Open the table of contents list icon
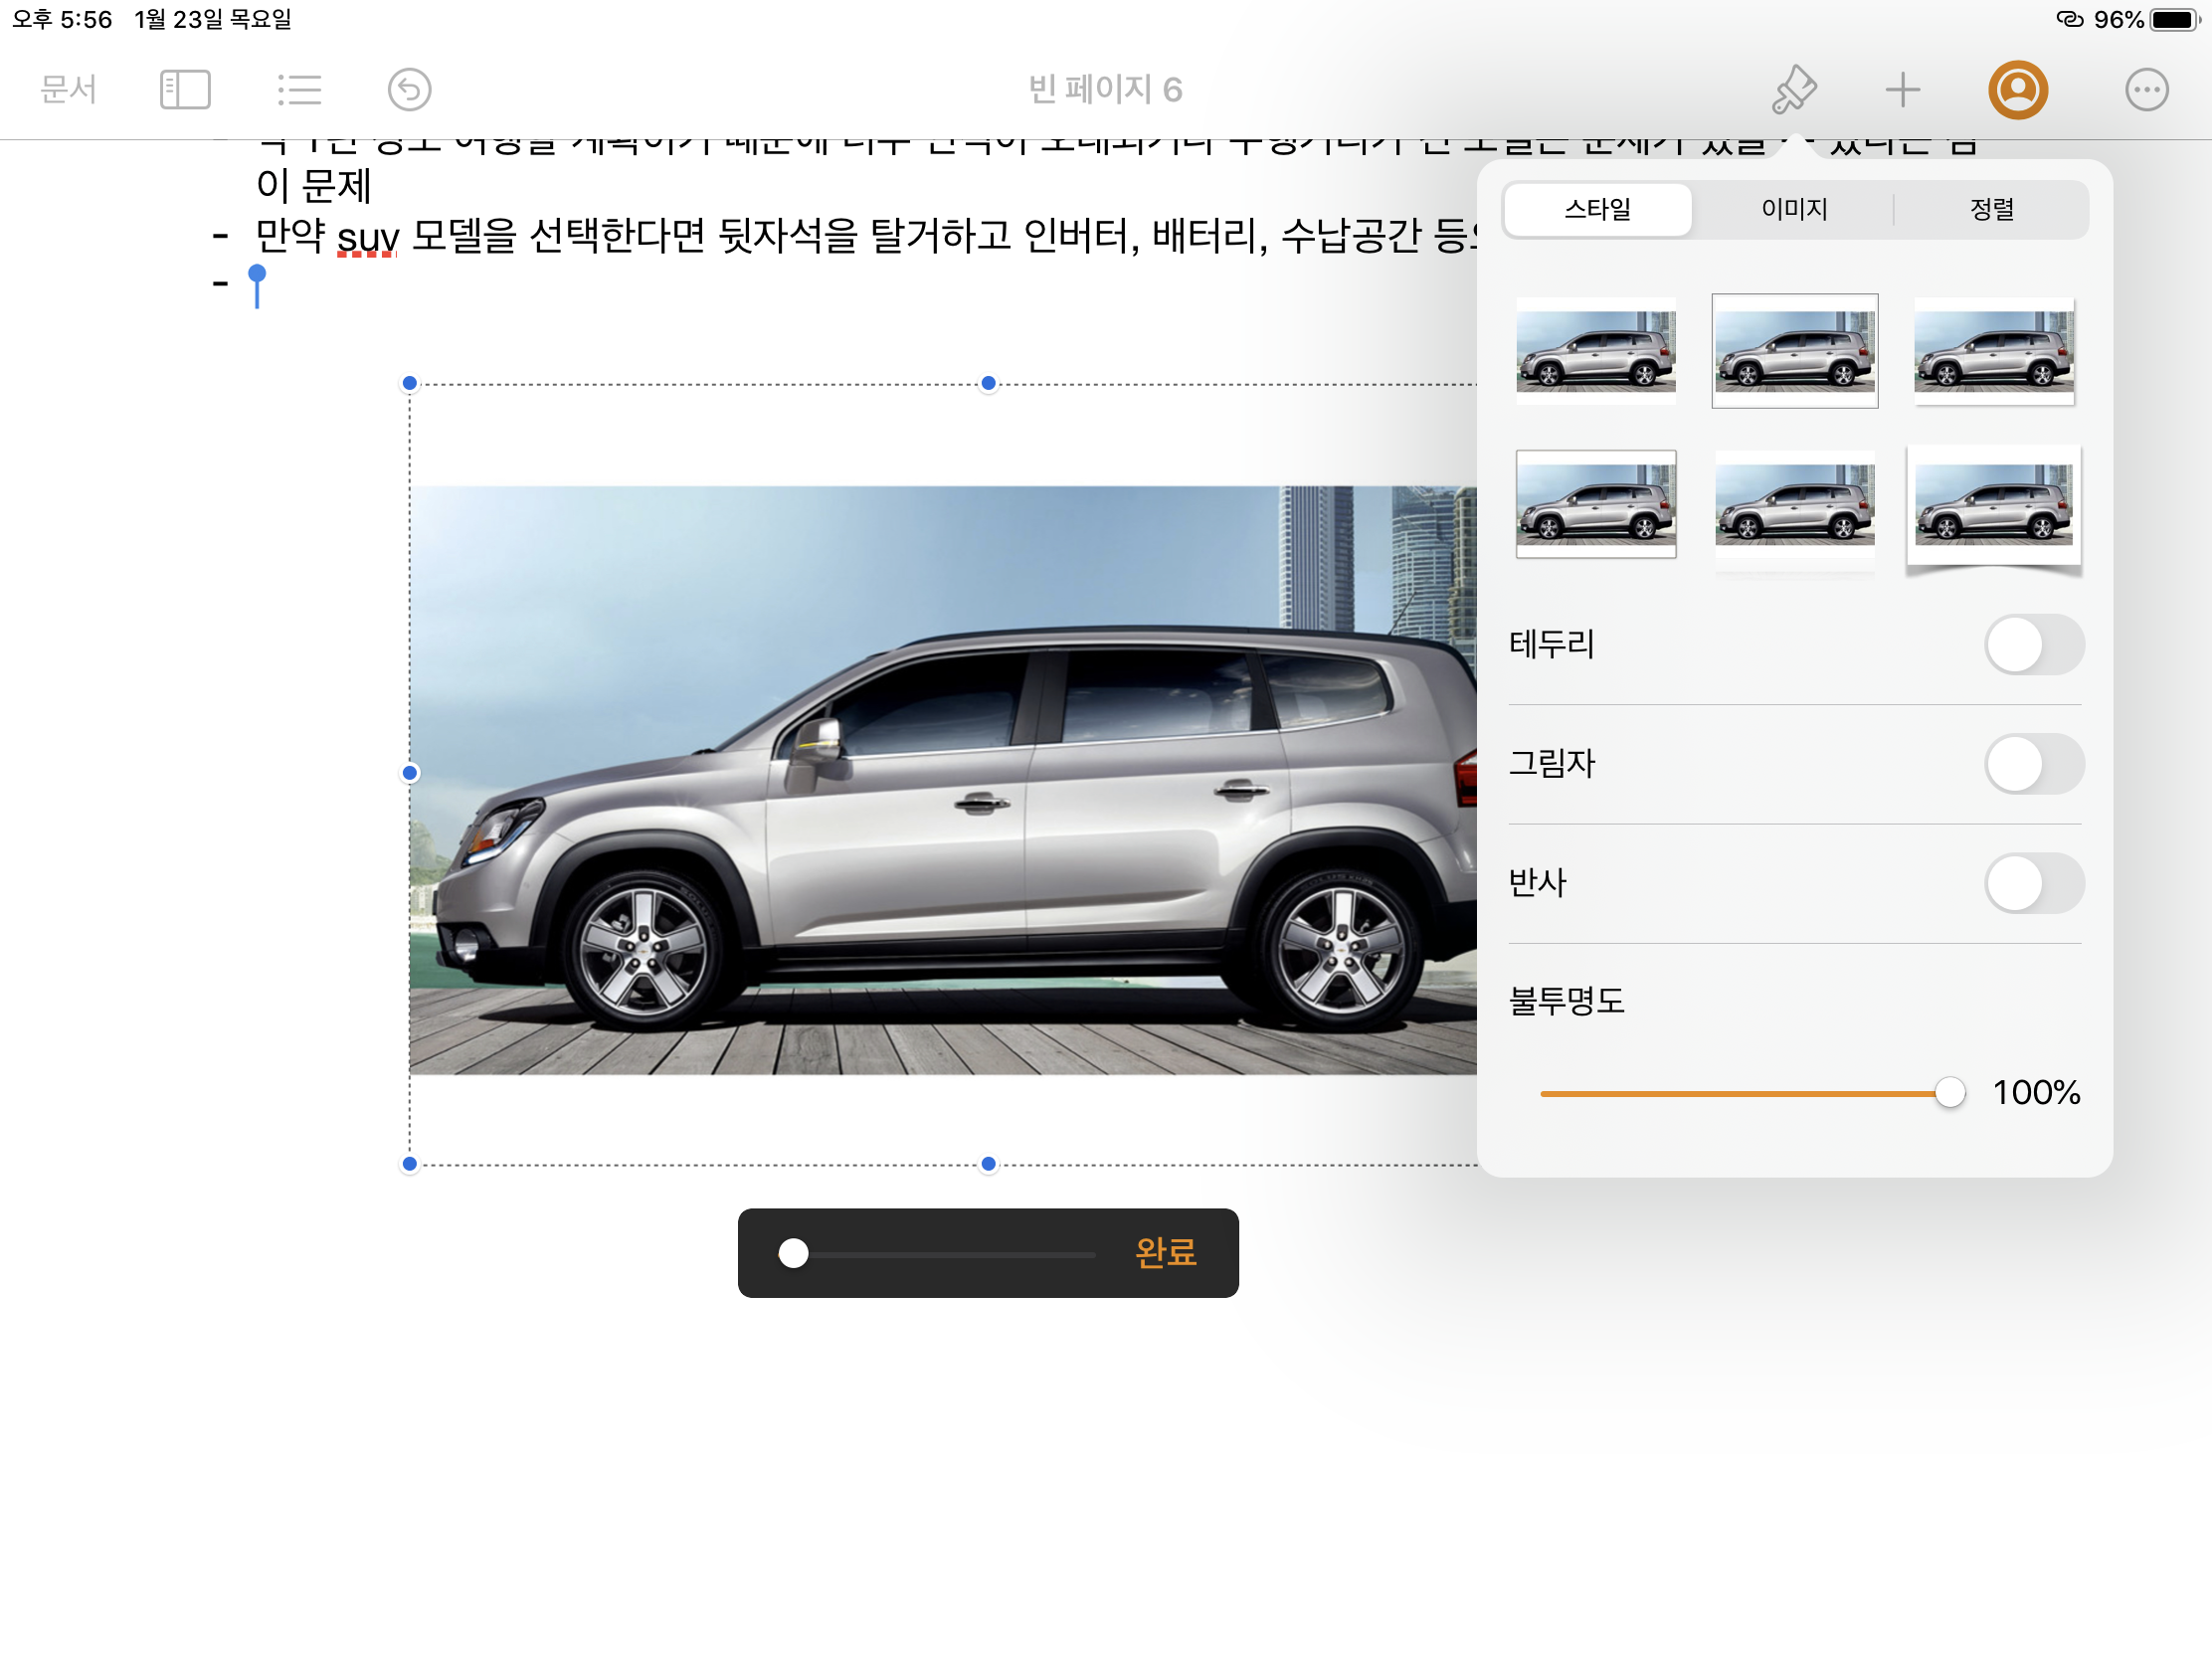The height and width of the screenshot is (1659, 2212). pos(299,90)
